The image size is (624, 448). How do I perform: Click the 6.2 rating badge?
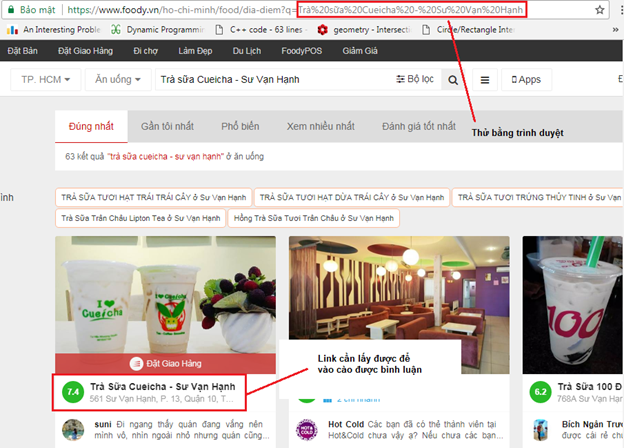click(x=540, y=392)
